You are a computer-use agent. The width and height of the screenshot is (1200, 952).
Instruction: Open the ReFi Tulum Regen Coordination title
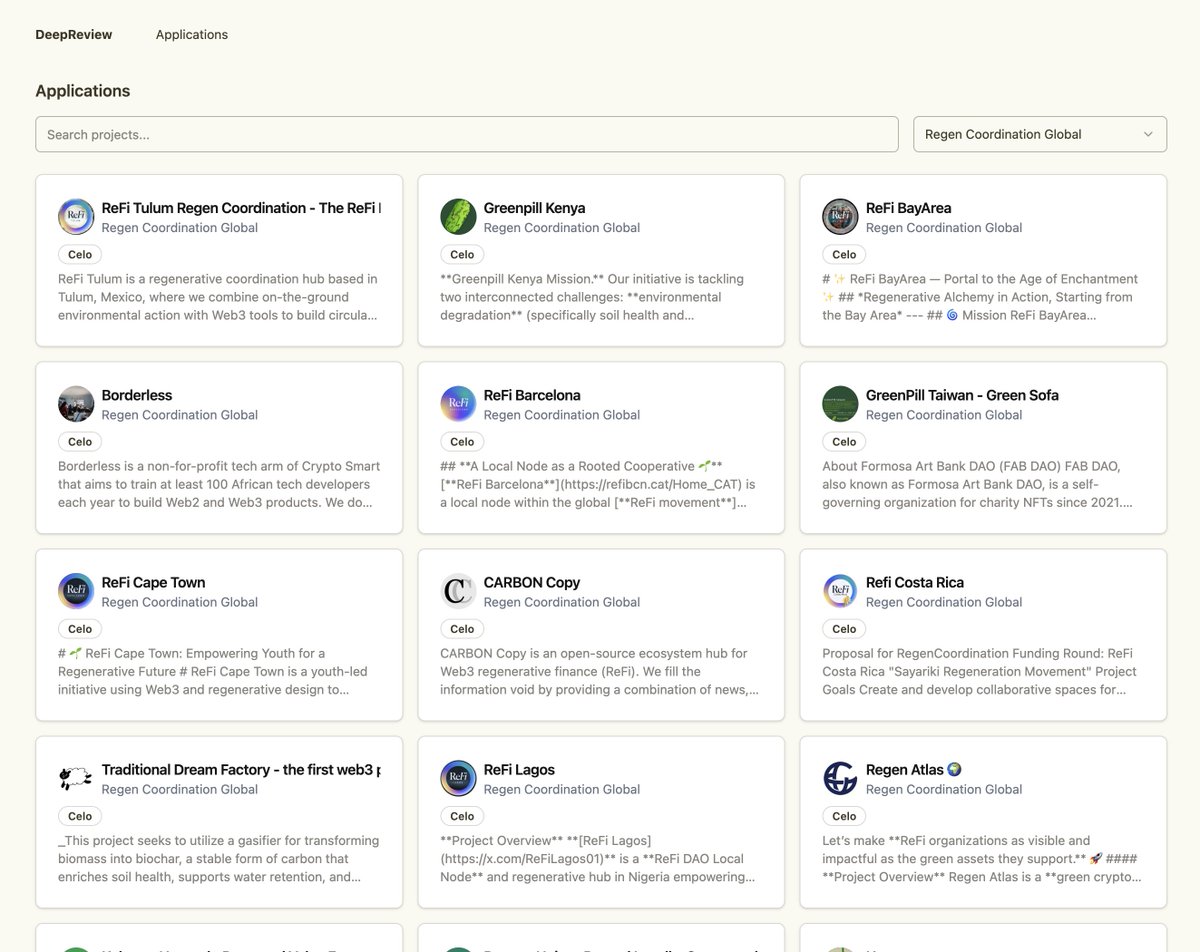241,208
